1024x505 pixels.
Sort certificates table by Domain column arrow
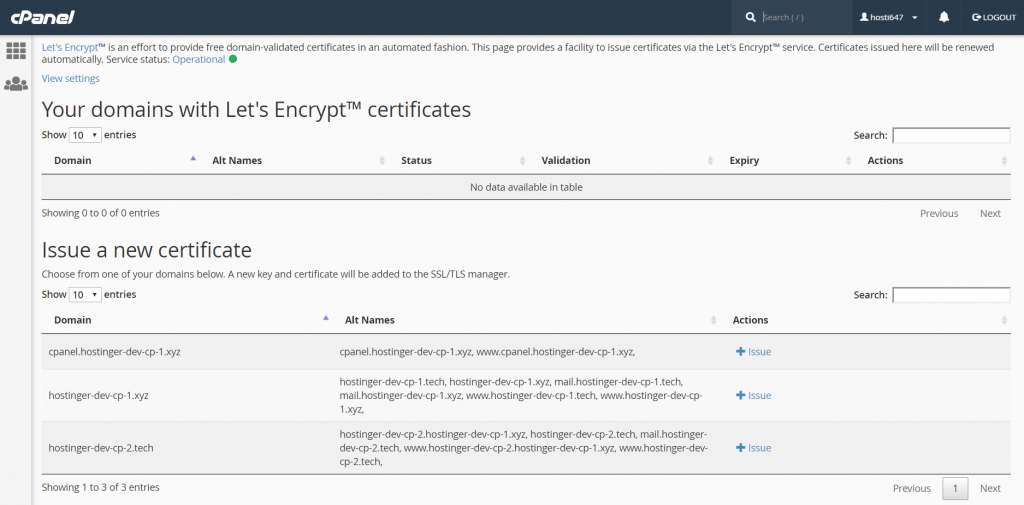pos(193,160)
